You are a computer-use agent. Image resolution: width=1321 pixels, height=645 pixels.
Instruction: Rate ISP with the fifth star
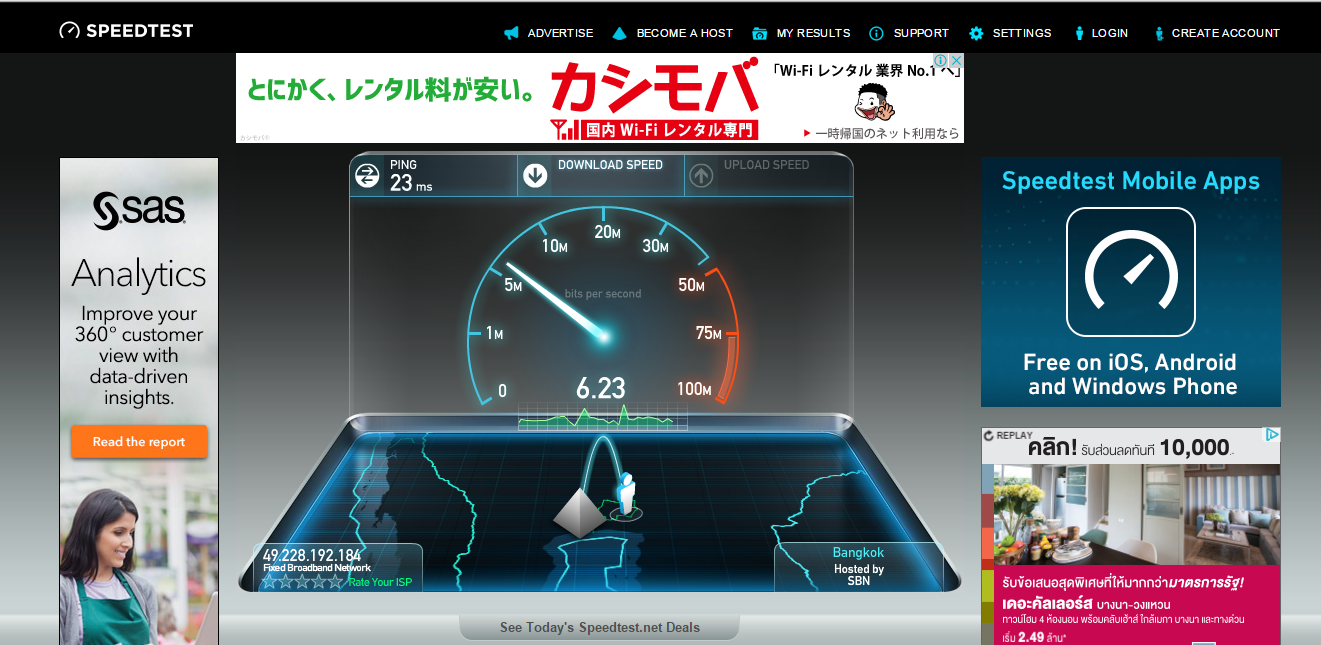point(336,582)
